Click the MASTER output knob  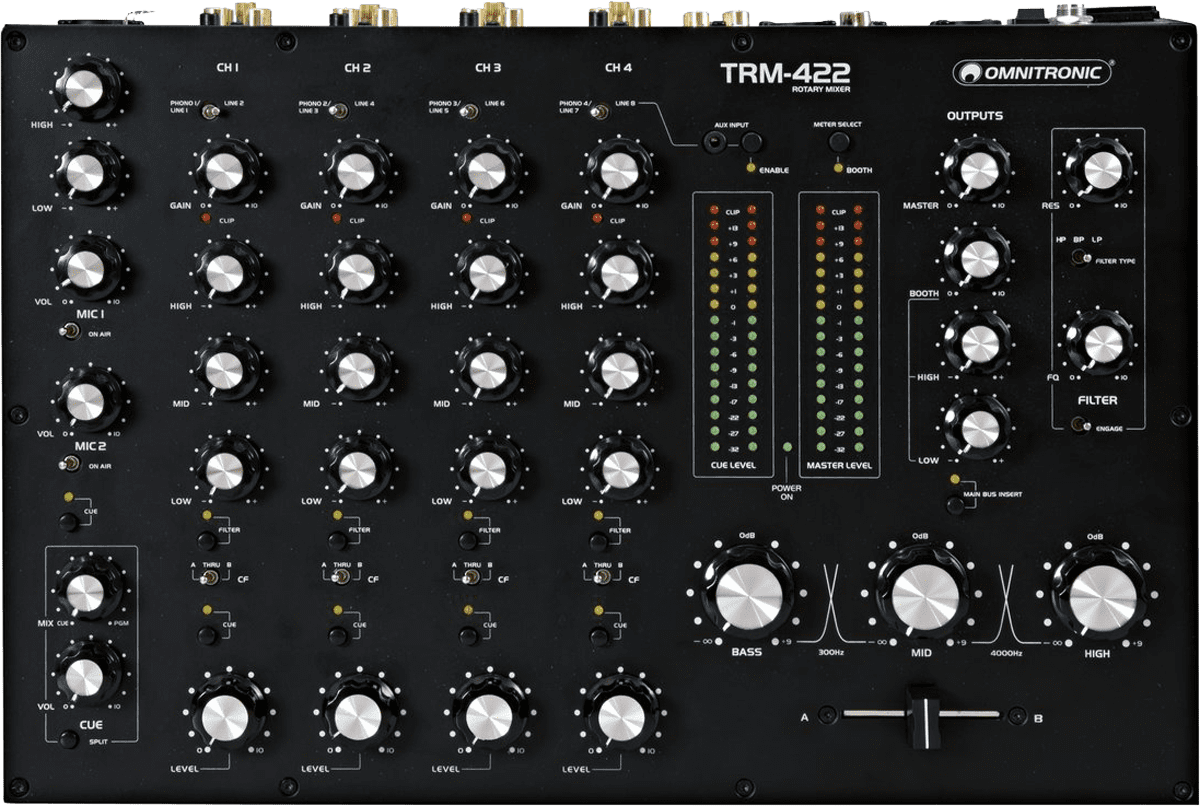(x=974, y=170)
